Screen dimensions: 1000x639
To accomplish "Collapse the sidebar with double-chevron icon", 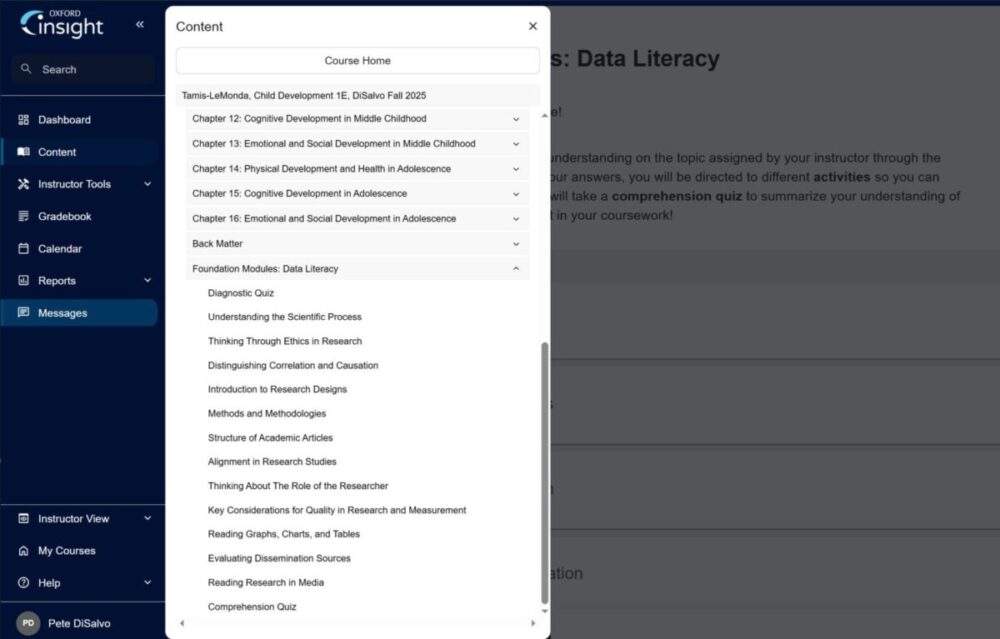I will pyautogui.click(x=140, y=24).
